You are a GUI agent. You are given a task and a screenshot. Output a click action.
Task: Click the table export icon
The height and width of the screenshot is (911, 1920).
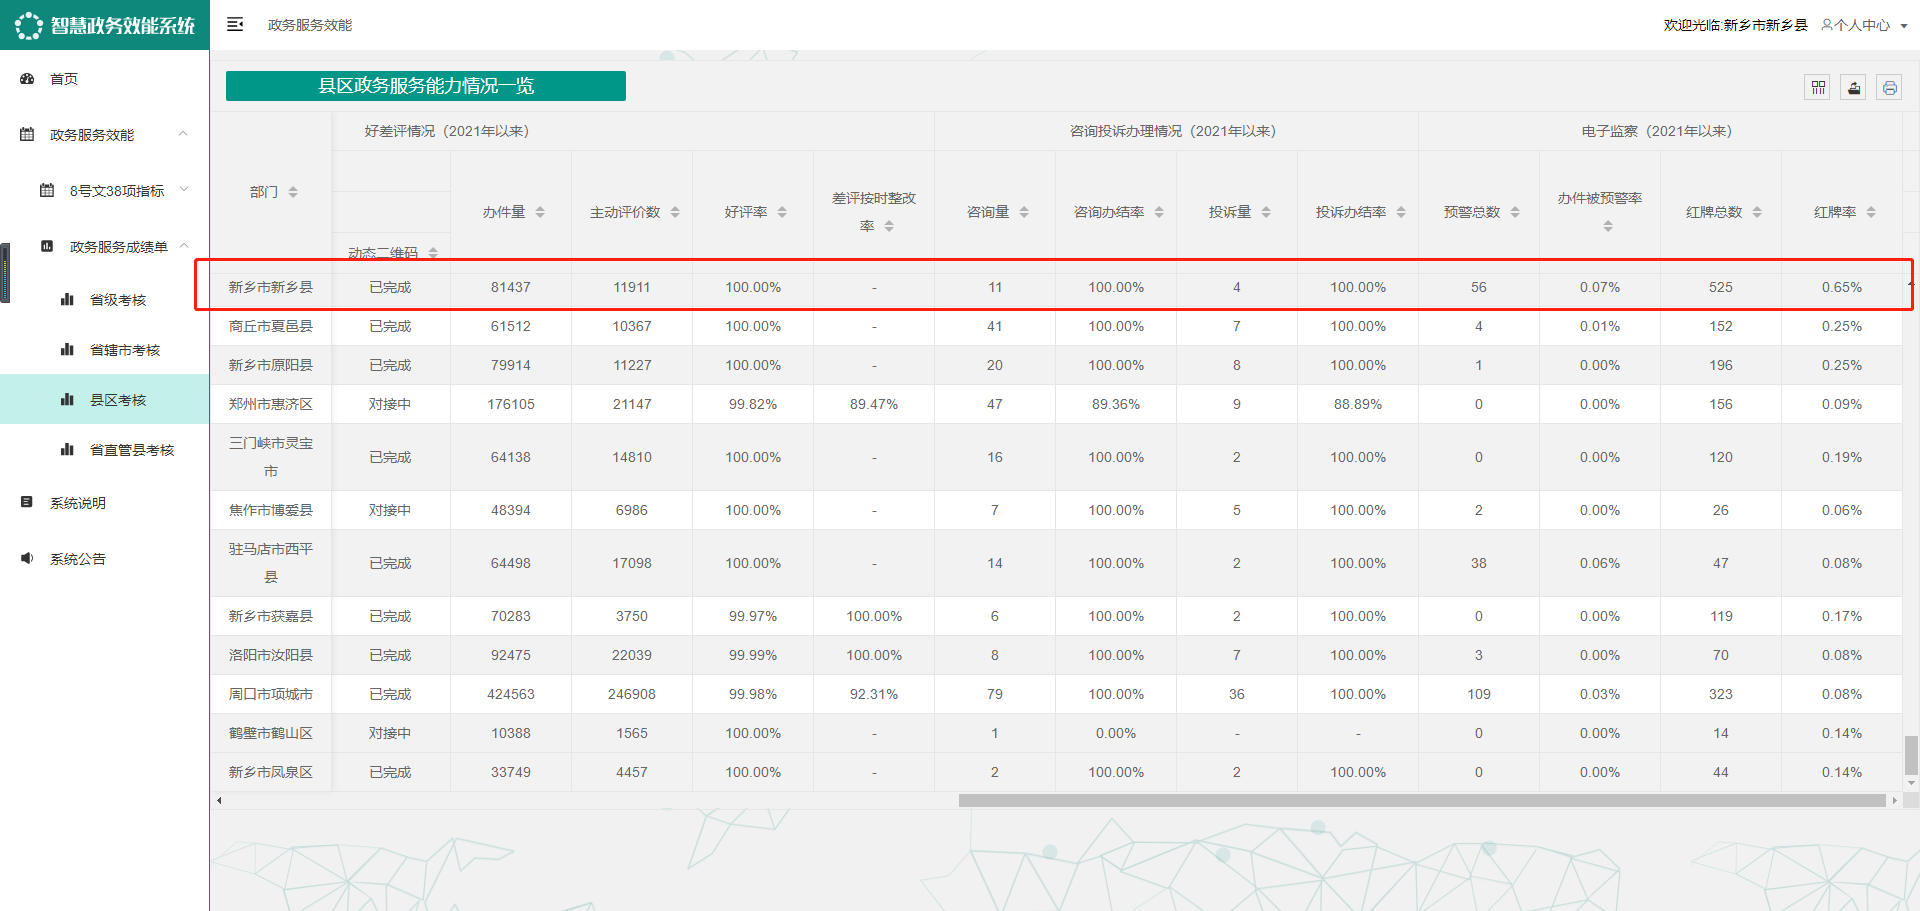pyautogui.click(x=1854, y=88)
